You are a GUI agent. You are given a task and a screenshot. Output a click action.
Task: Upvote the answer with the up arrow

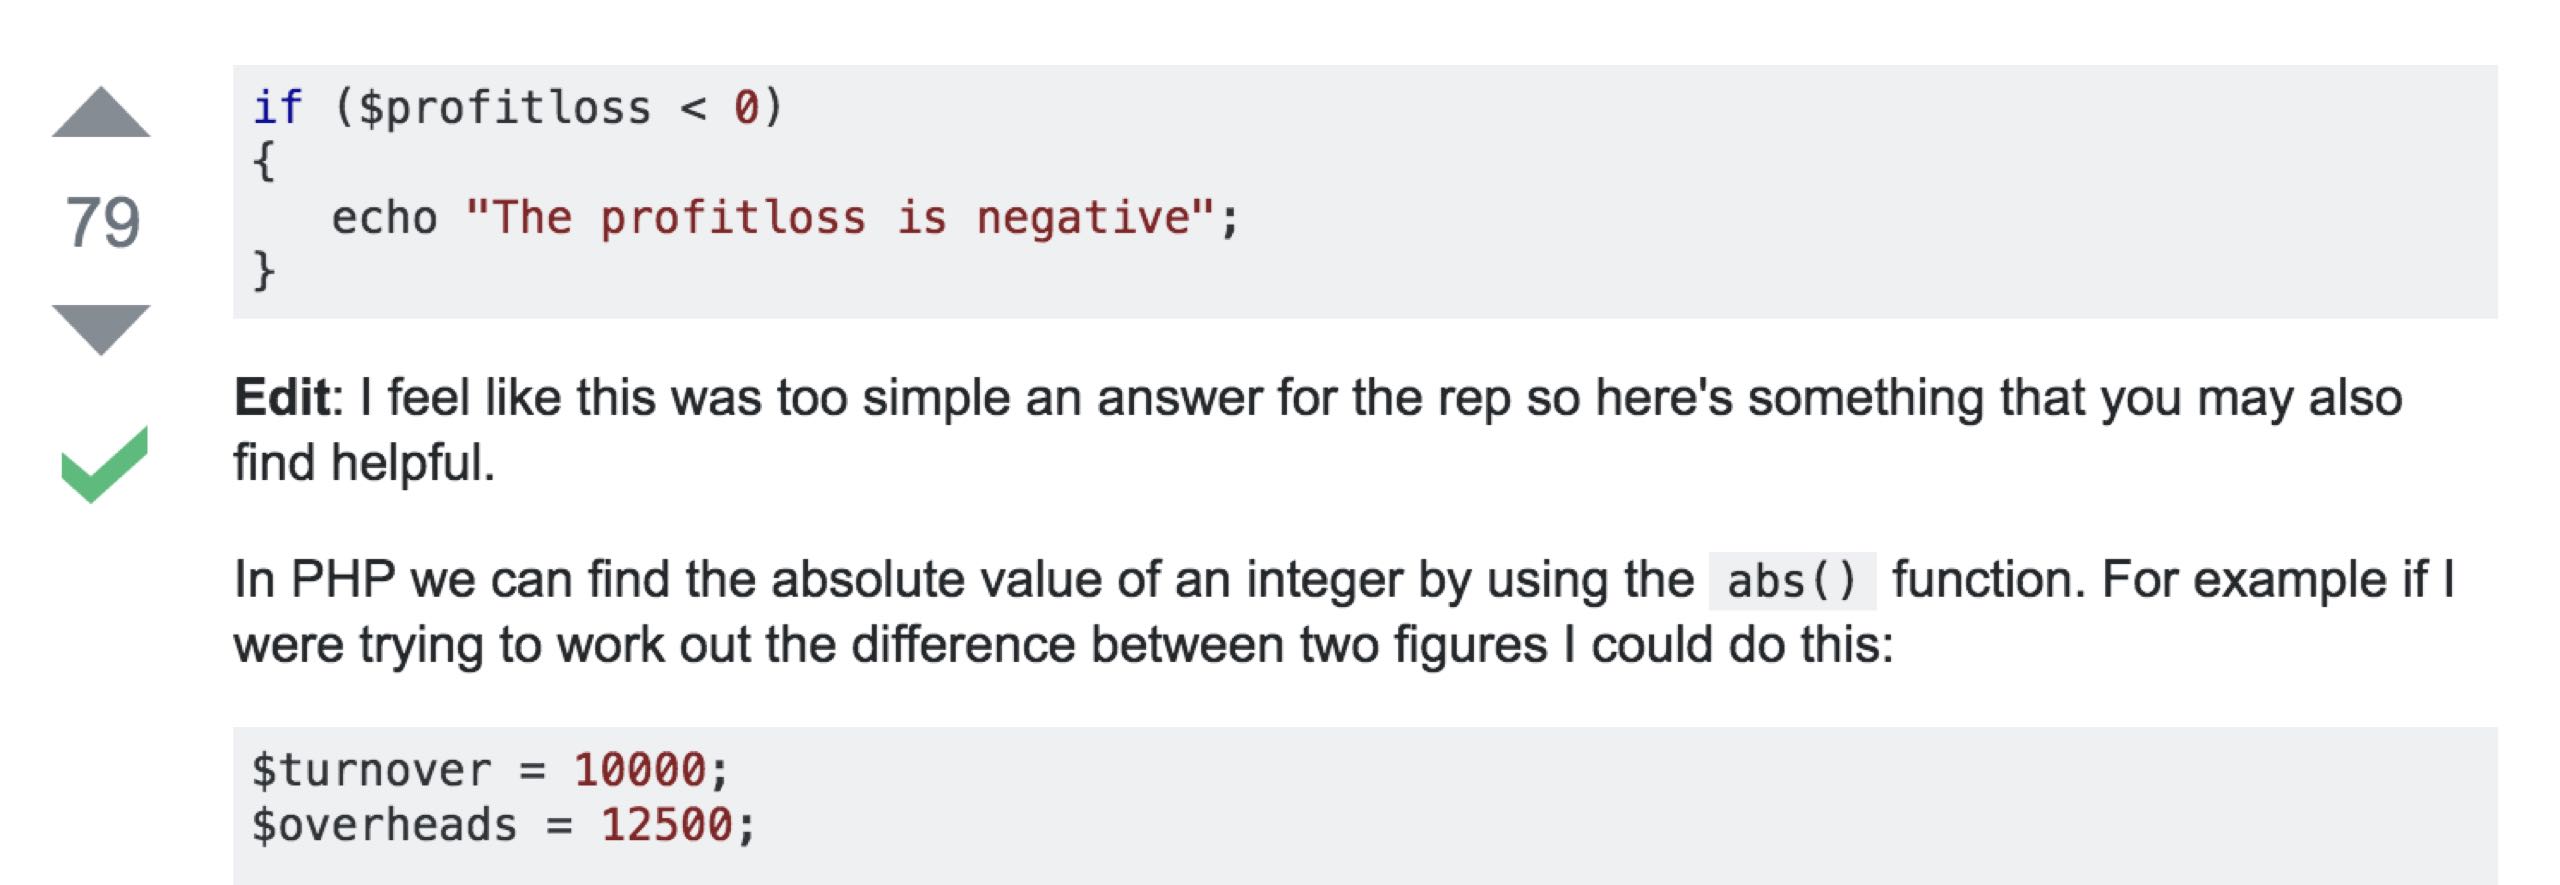point(101,112)
